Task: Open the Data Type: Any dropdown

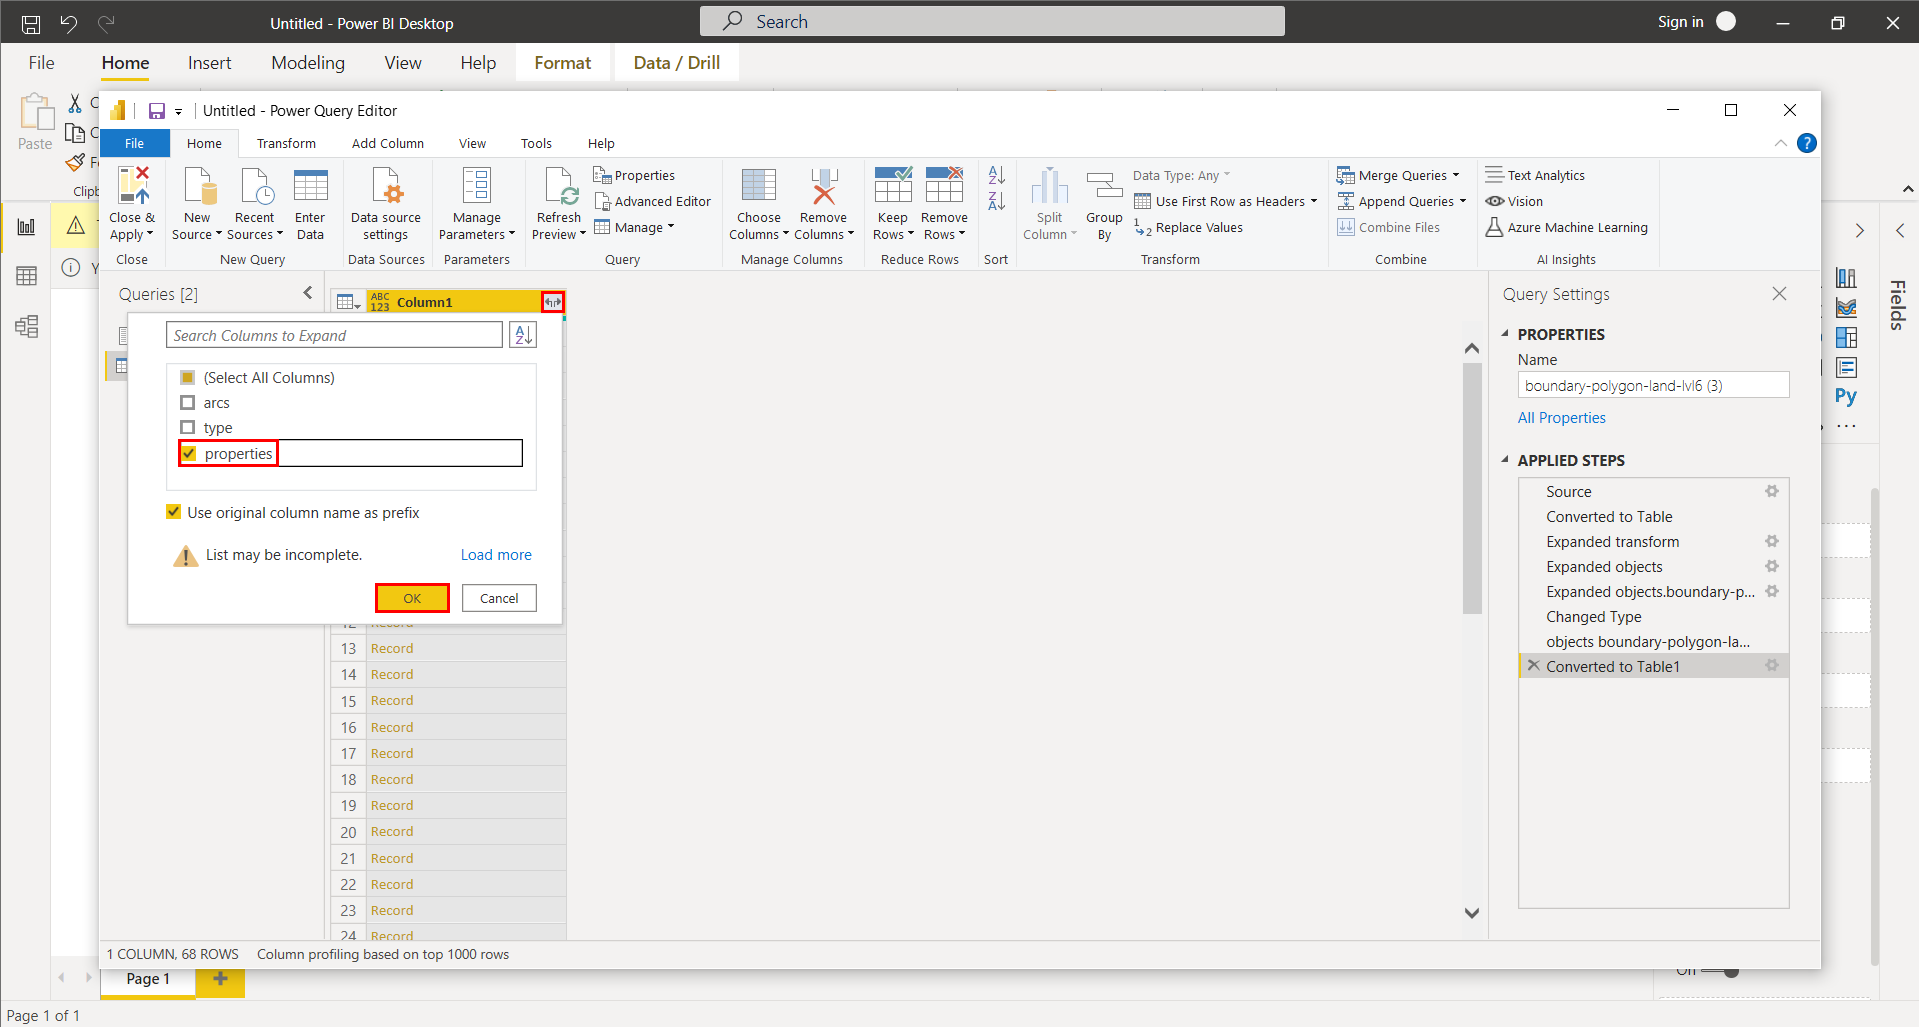Action: pos(1181,175)
